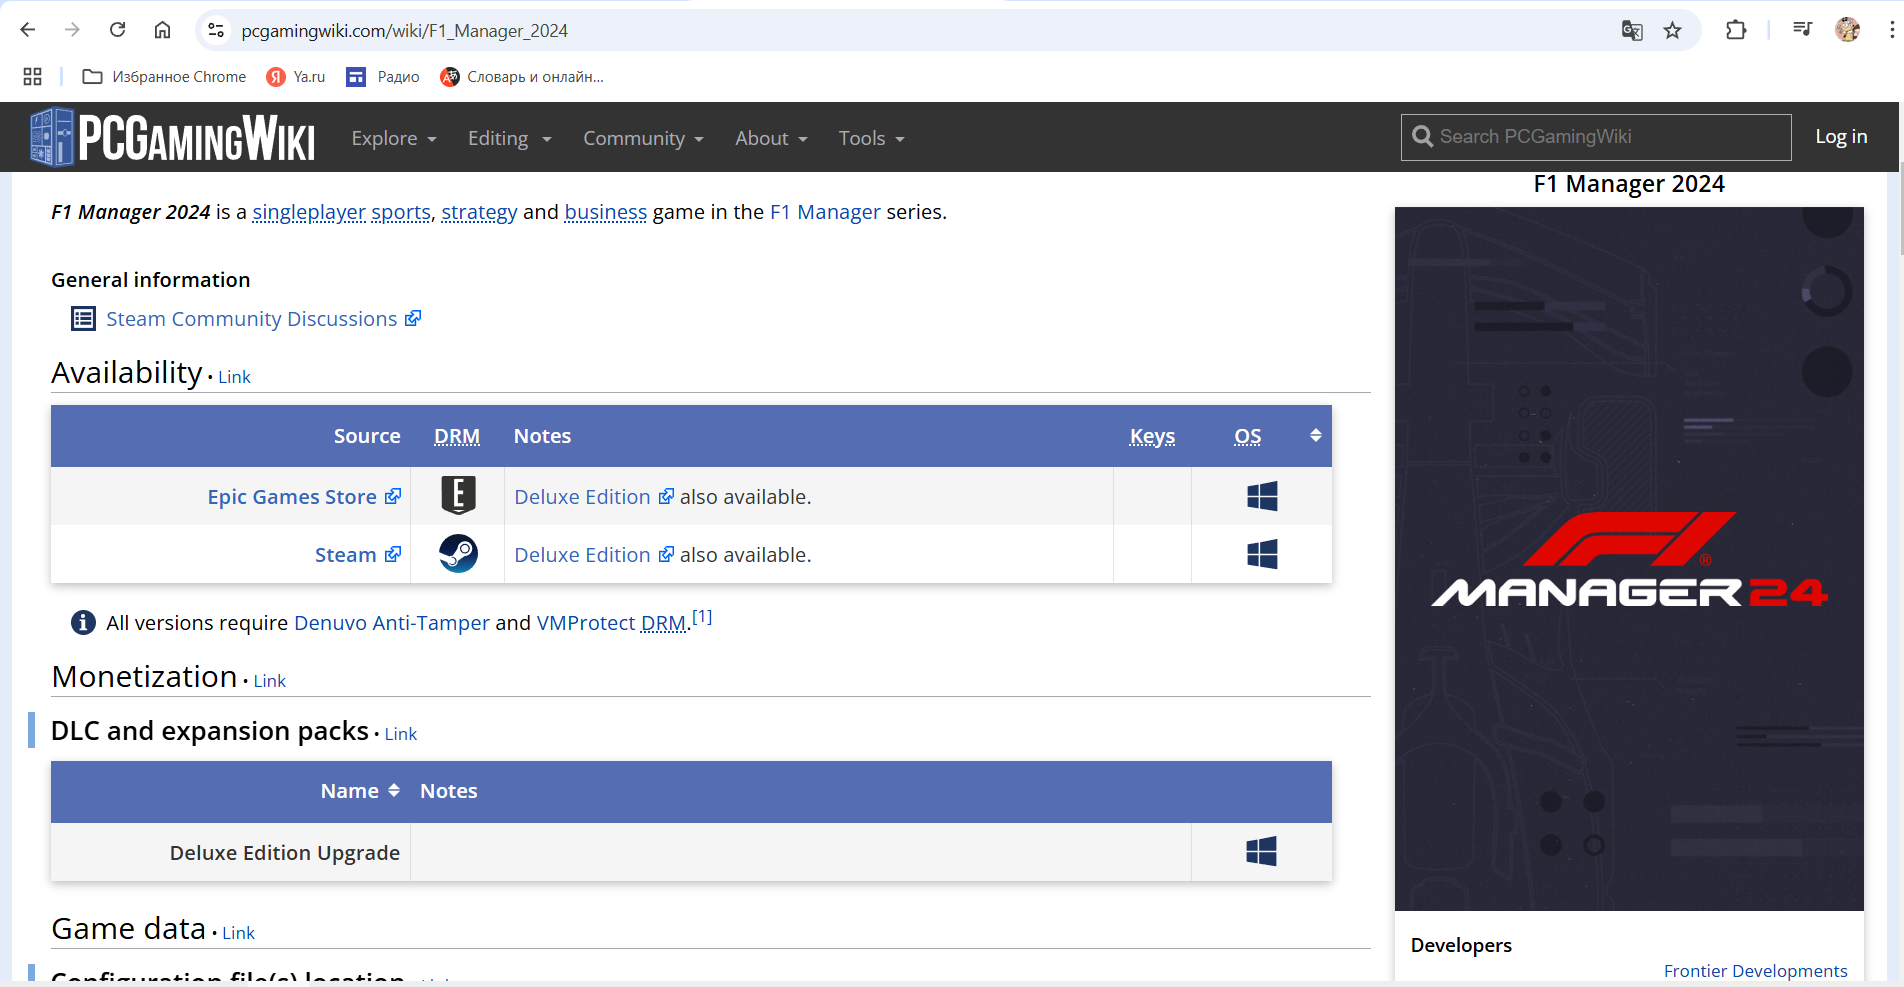Open Deluxe Edition link in Steam row
This screenshot has width=1904, height=987.
(x=594, y=555)
